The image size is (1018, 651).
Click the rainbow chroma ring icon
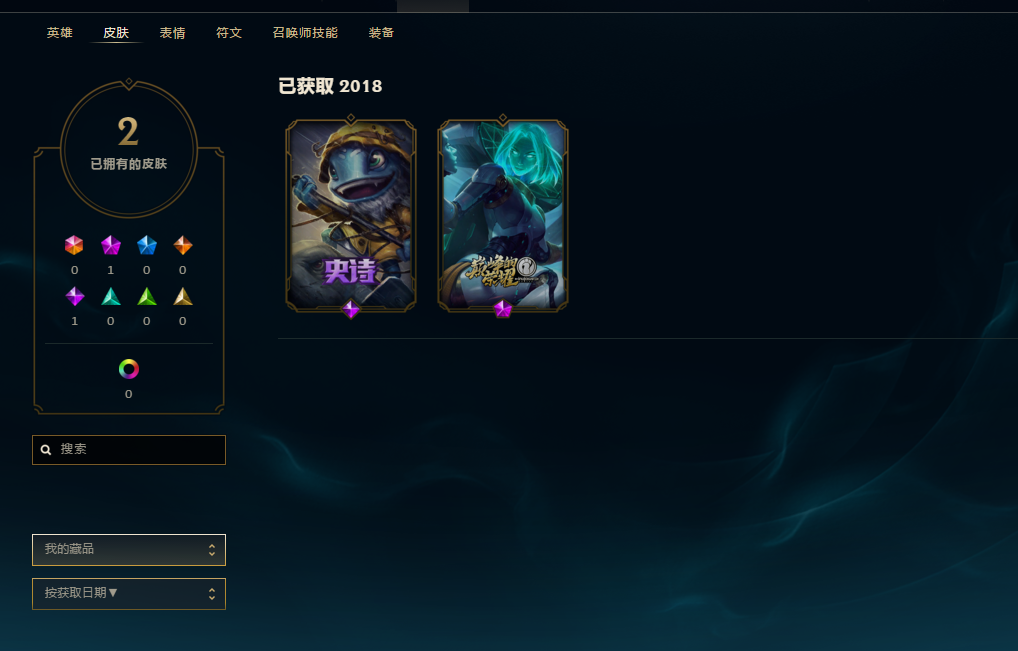tap(129, 369)
